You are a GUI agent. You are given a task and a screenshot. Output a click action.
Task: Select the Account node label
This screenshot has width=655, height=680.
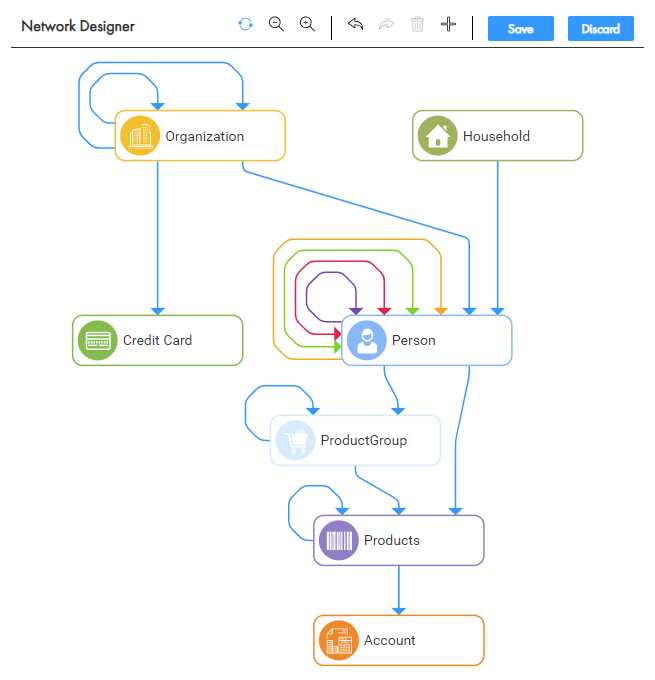[390, 640]
